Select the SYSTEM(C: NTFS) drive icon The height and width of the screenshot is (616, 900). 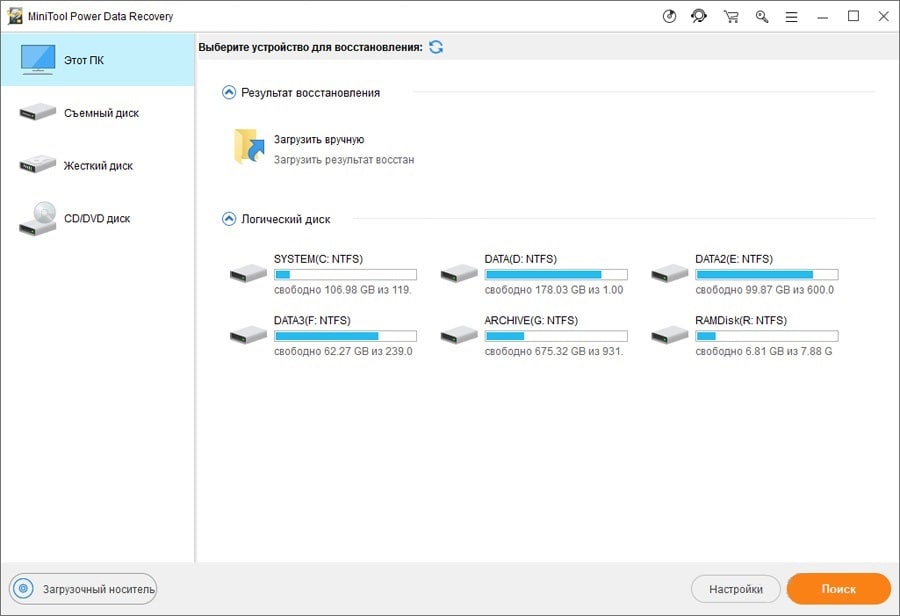click(248, 273)
